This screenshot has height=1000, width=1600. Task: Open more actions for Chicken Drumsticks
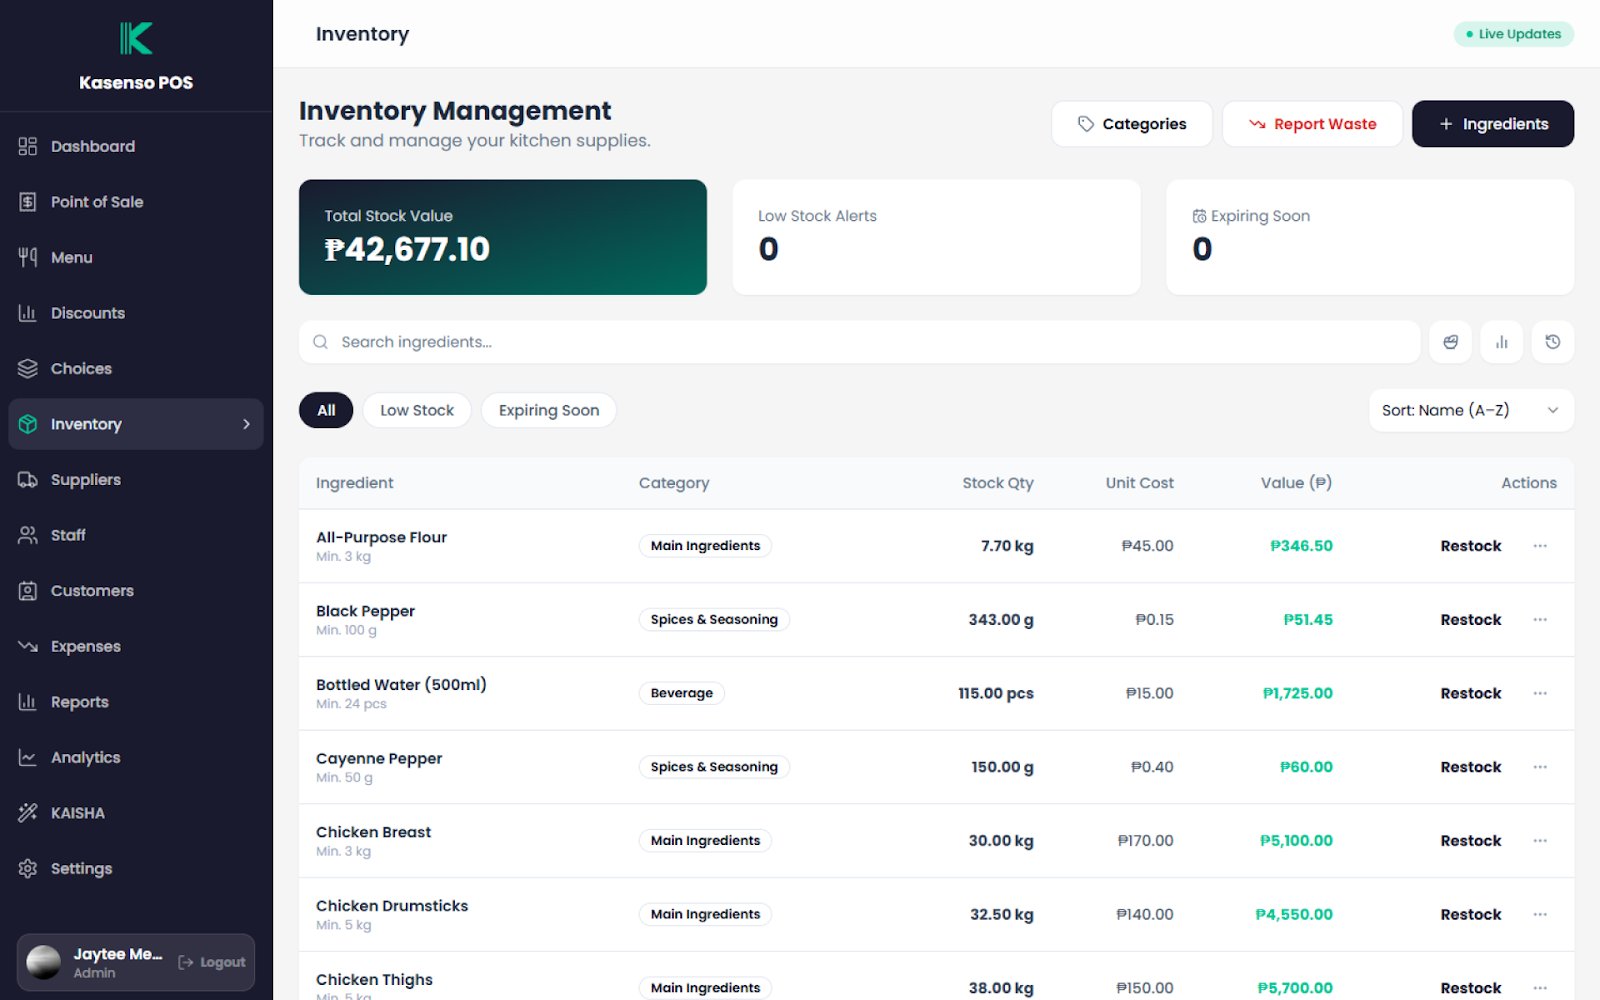coord(1540,914)
